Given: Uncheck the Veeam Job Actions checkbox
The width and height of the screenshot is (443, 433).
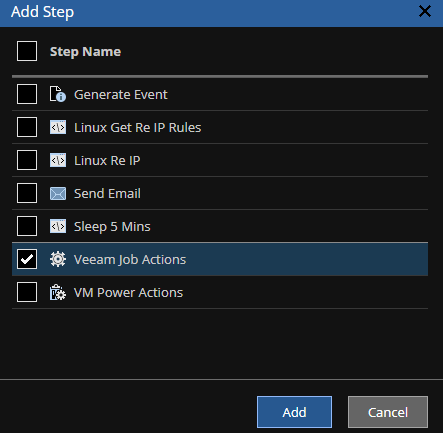Looking at the screenshot, I should [x=27, y=259].
